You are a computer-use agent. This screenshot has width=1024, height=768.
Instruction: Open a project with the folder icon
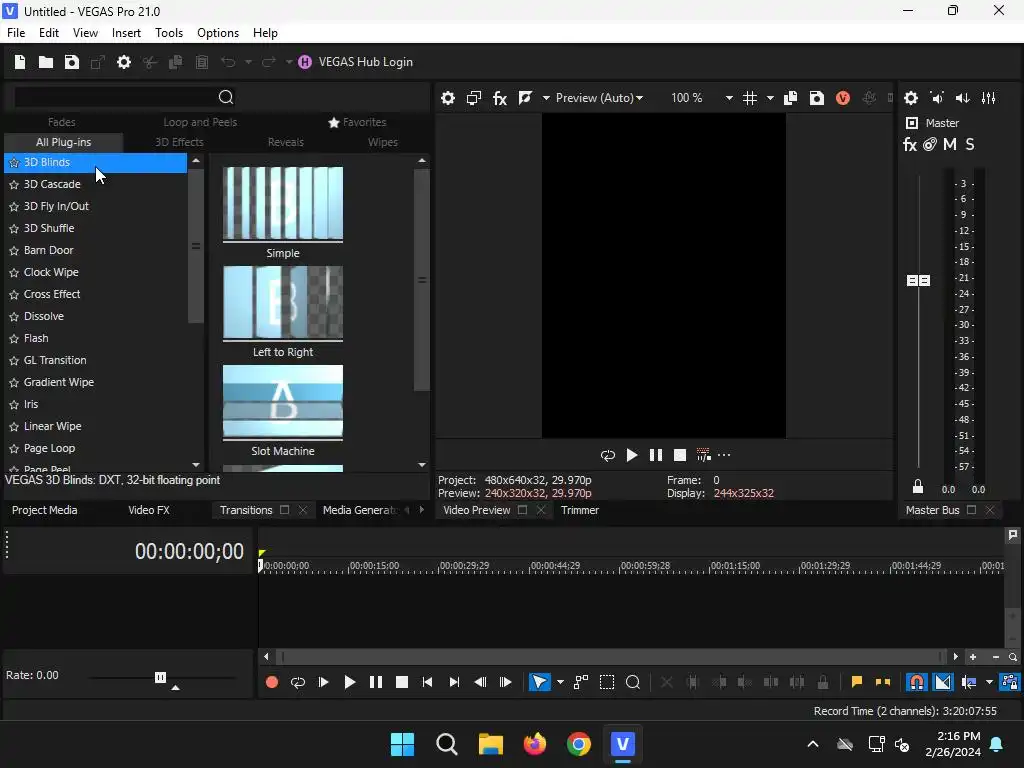click(46, 62)
